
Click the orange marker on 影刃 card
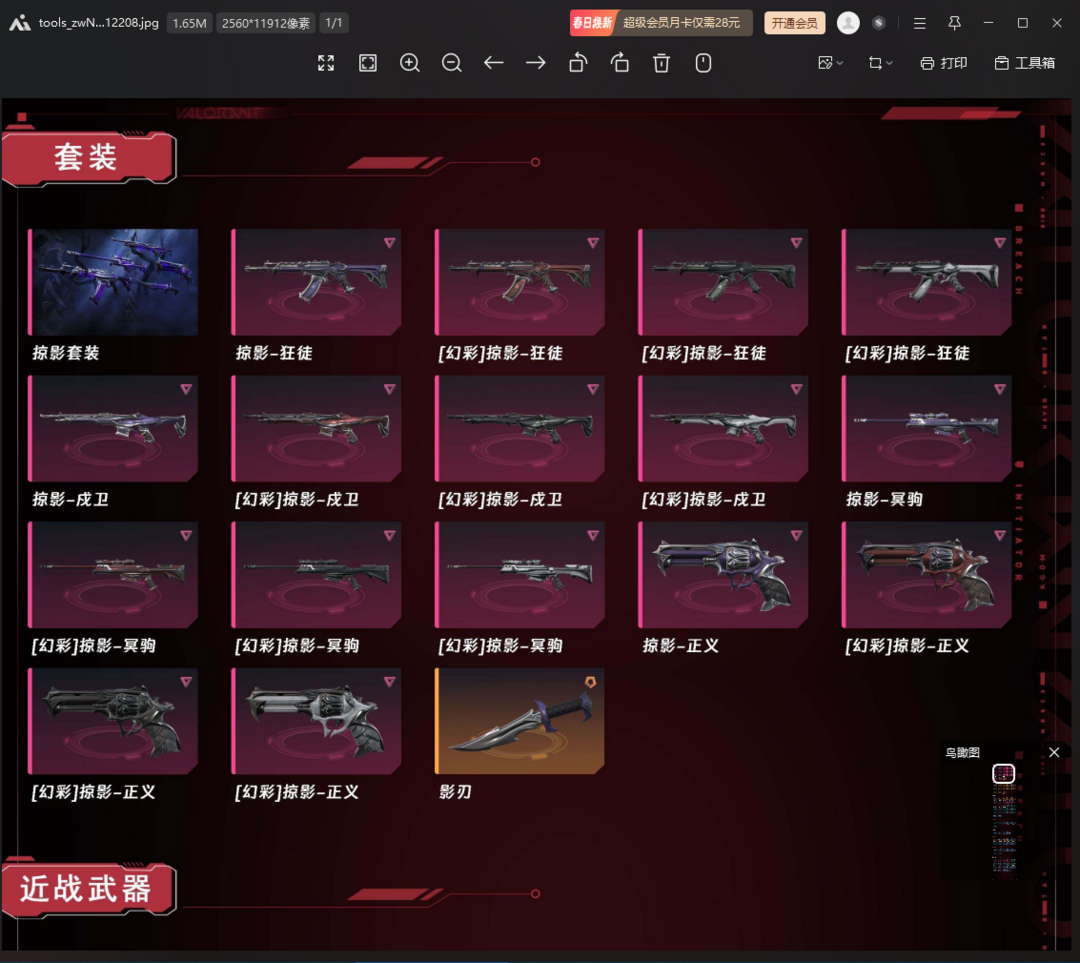[591, 681]
